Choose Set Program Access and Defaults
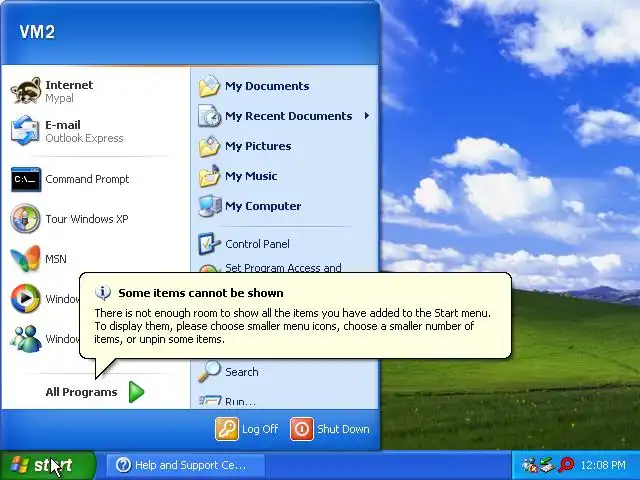Viewport: 640px width, 480px height. 283,268
